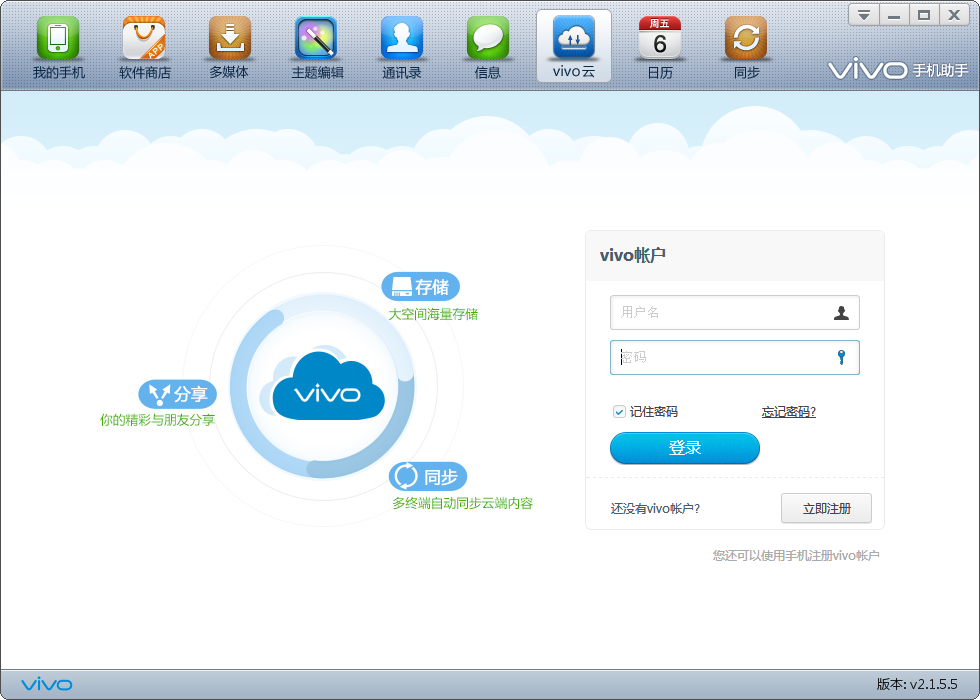Viewport: 980px width, 700px height.
Task: Click the text 您还可以使用手机注册vivo帐户
Action: tap(796, 556)
